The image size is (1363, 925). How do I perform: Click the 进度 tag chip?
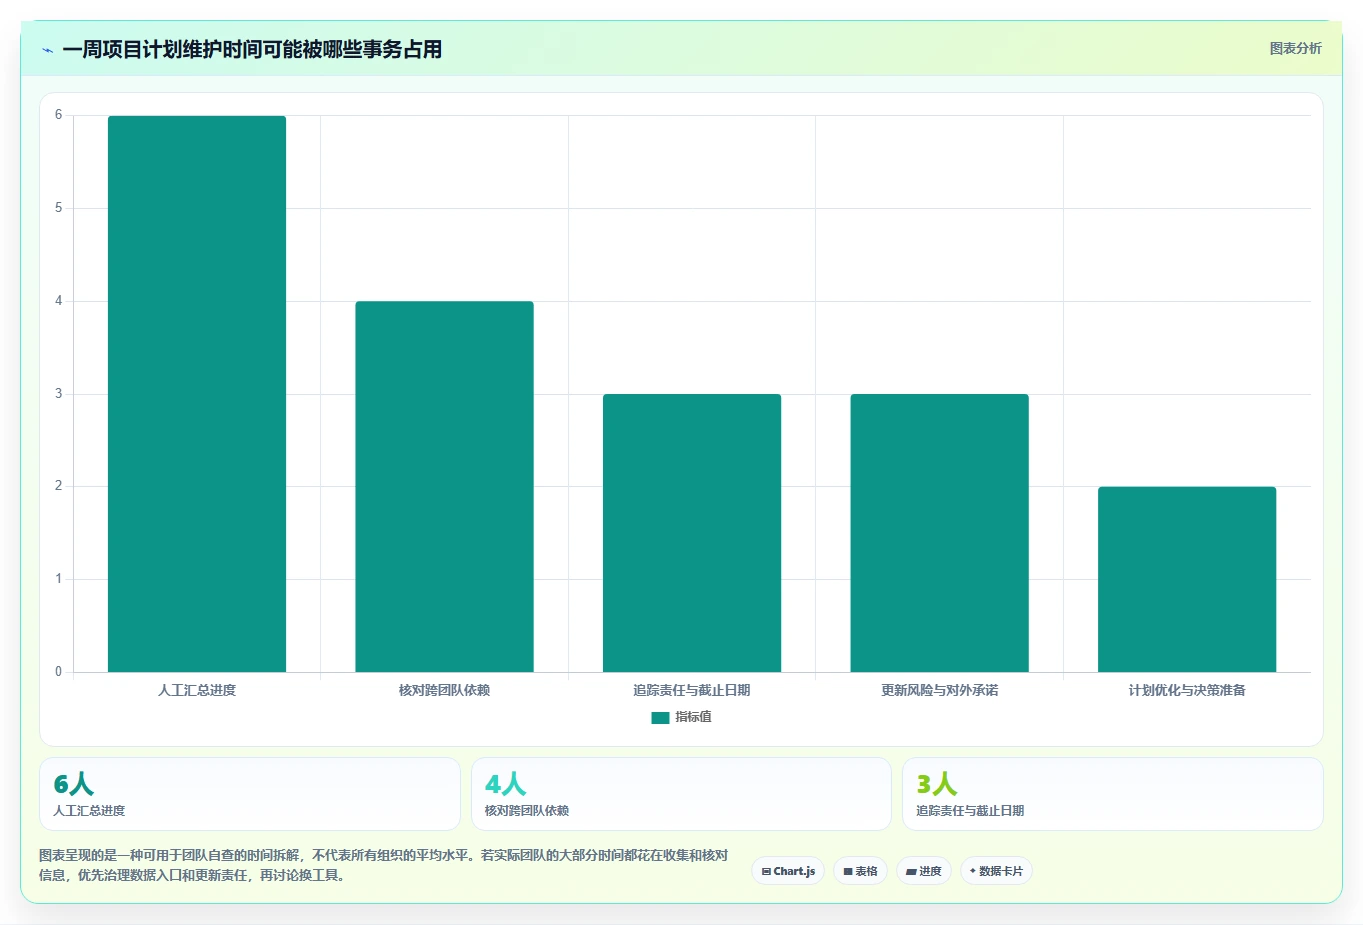click(x=924, y=871)
